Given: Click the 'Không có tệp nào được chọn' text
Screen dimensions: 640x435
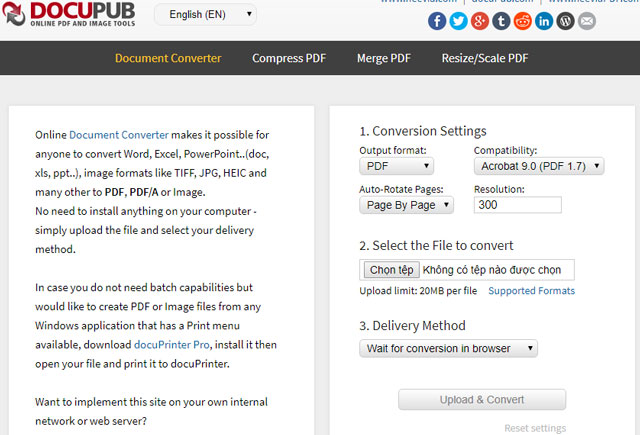Looking at the screenshot, I should pos(492,270).
